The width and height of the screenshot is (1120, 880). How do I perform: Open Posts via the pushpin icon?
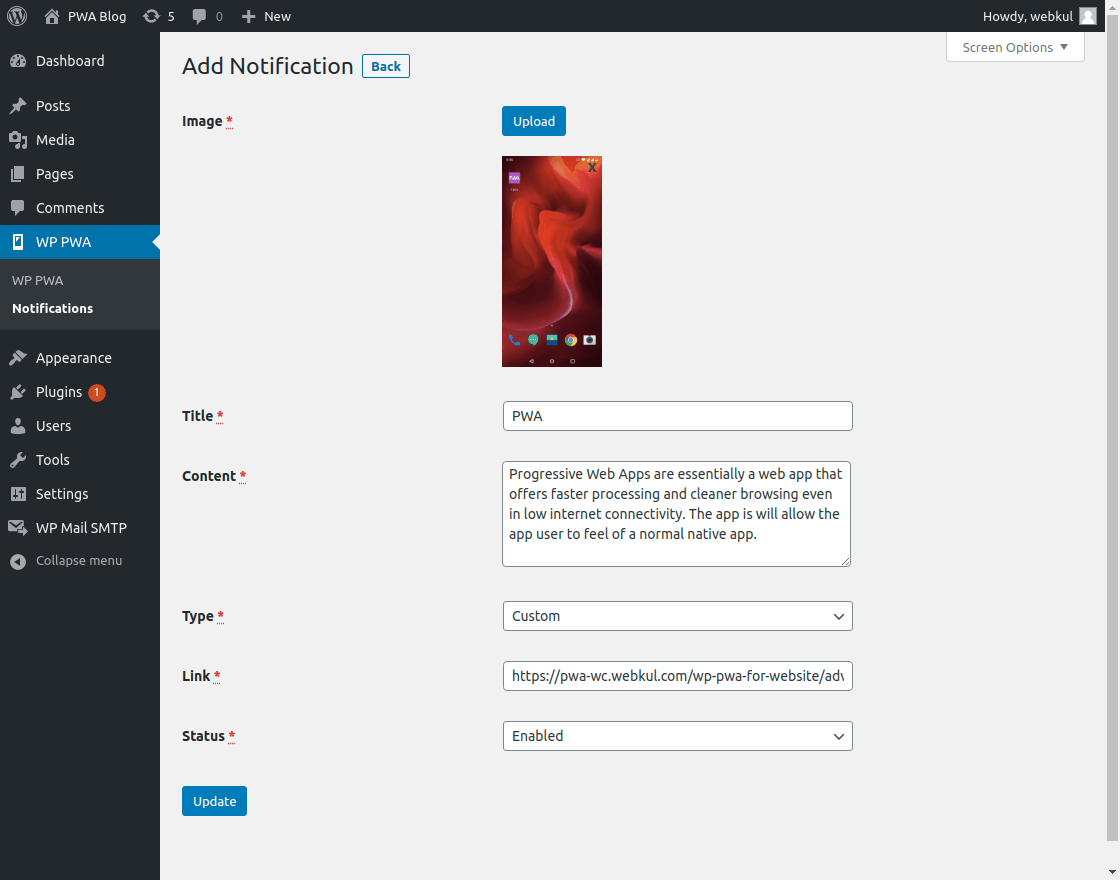(18, 106)
